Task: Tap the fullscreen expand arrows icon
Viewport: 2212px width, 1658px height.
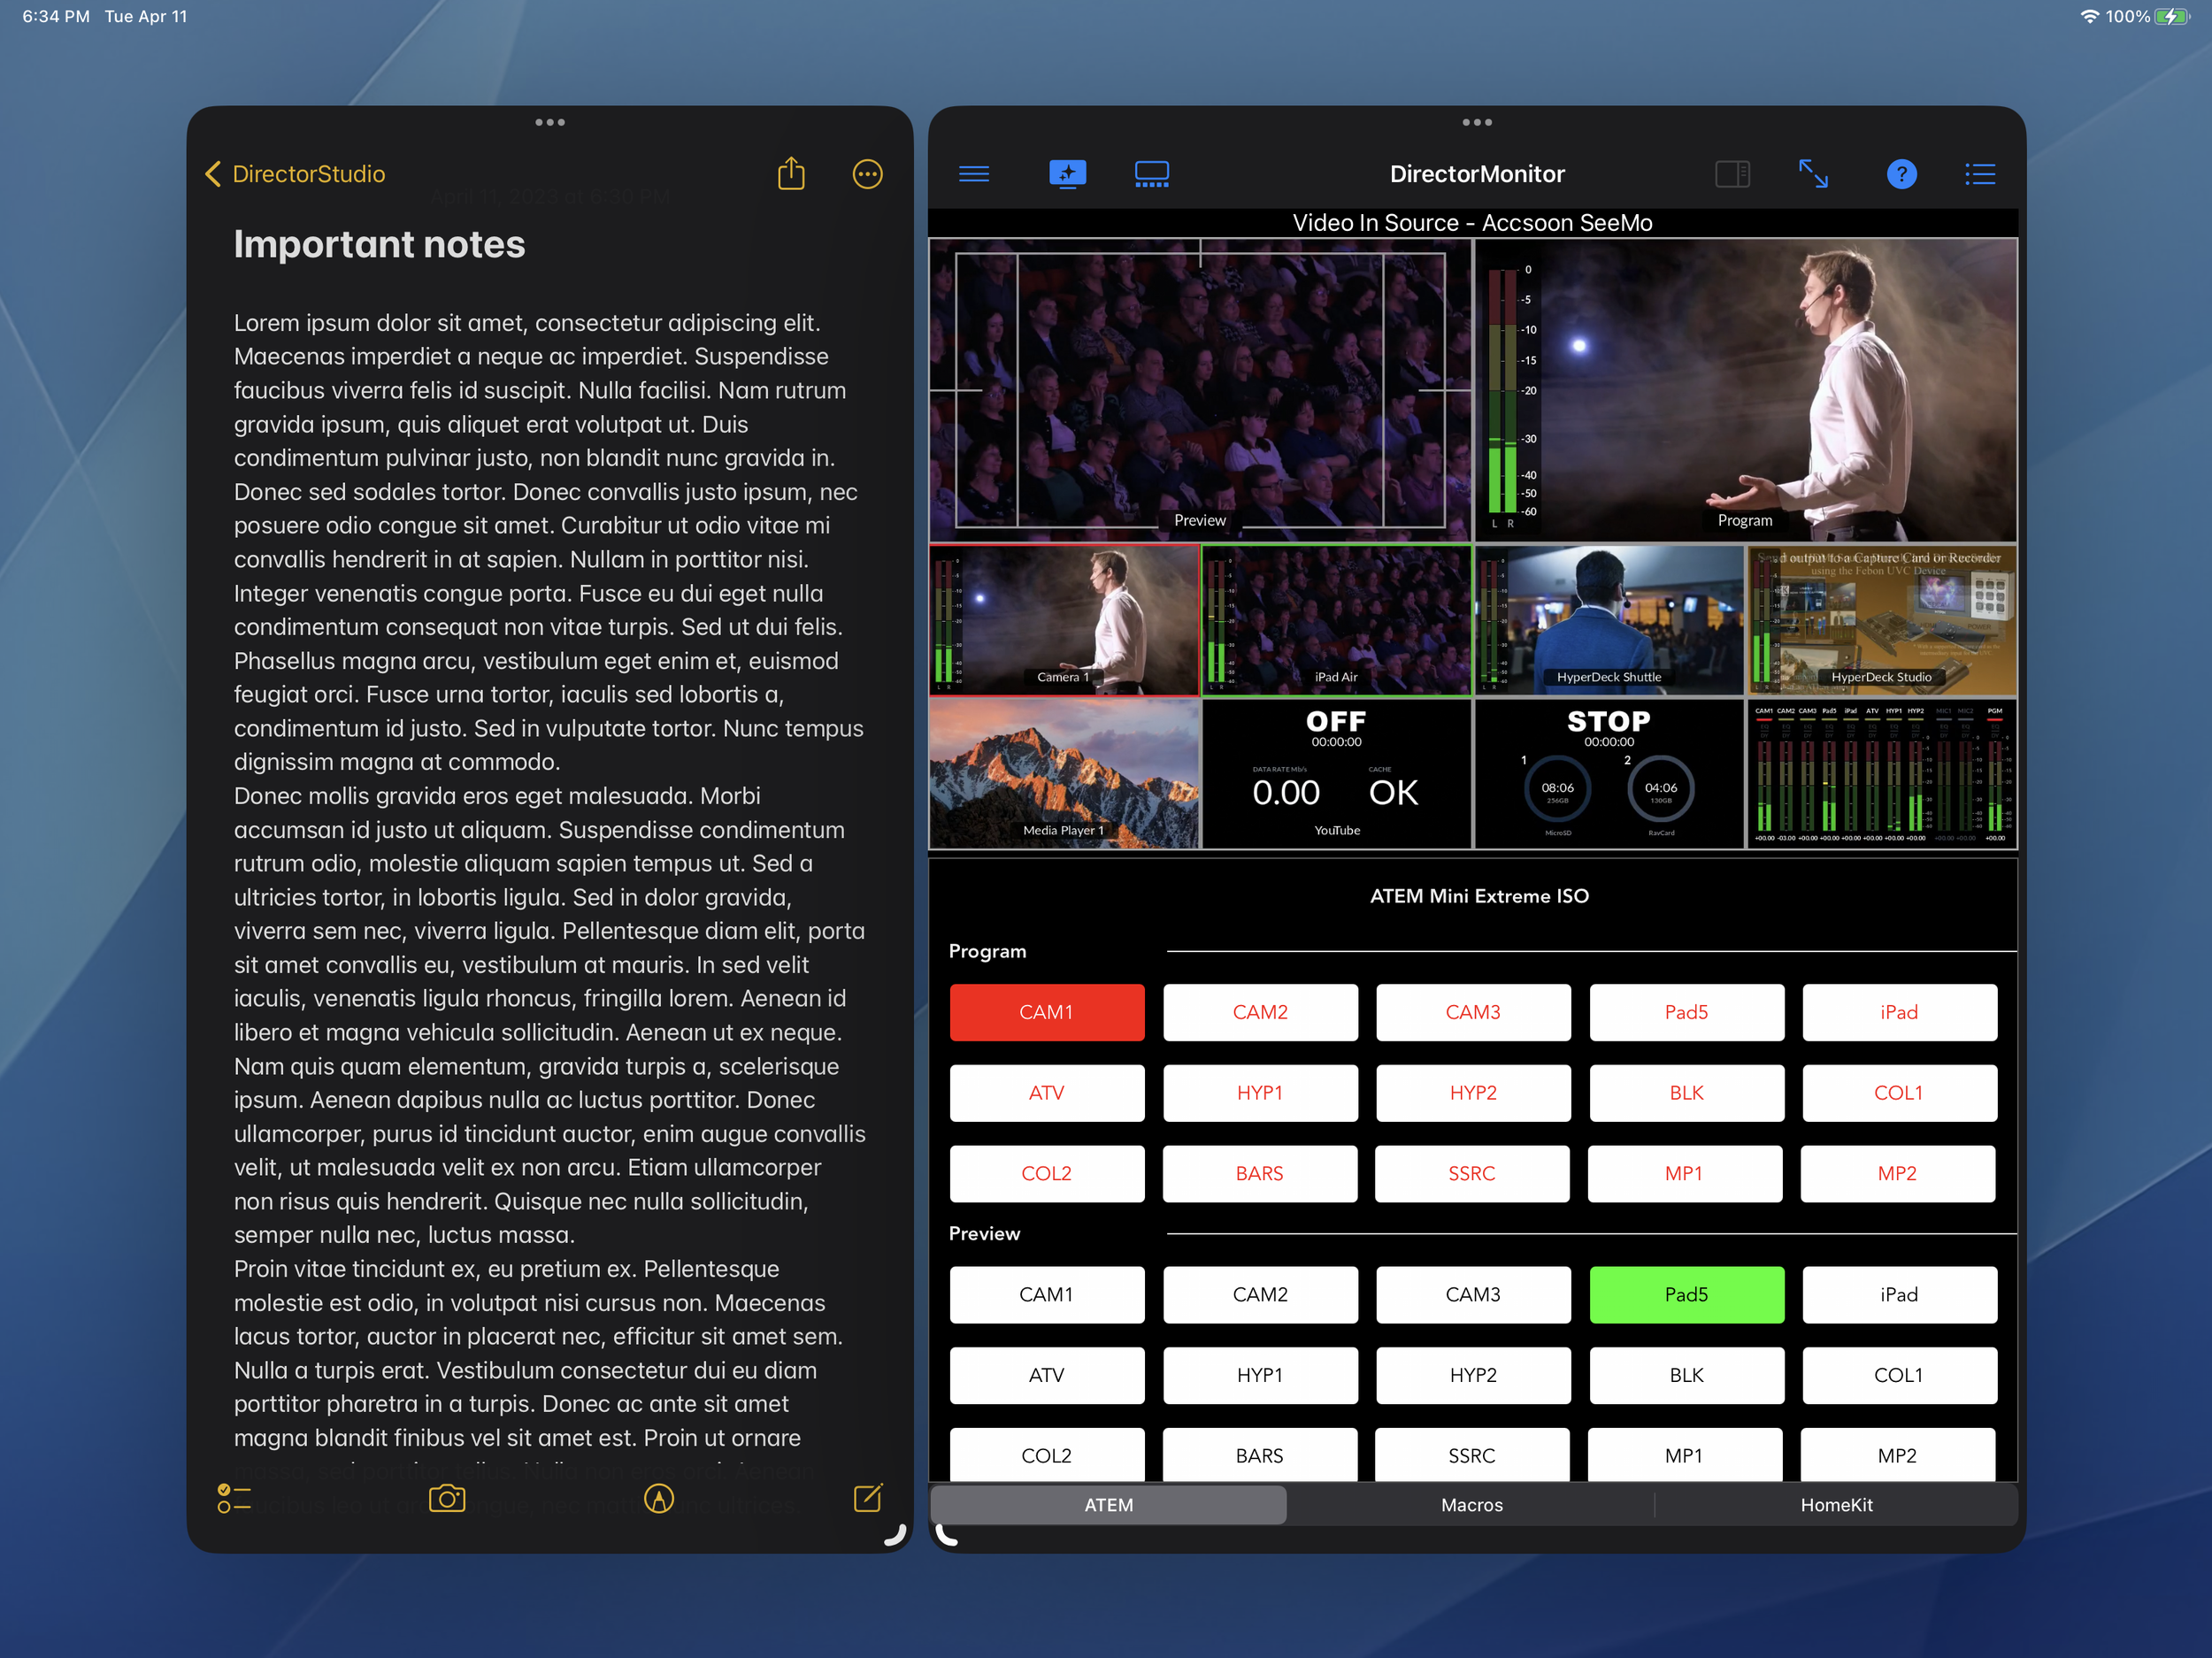Action: point(1813,174)
